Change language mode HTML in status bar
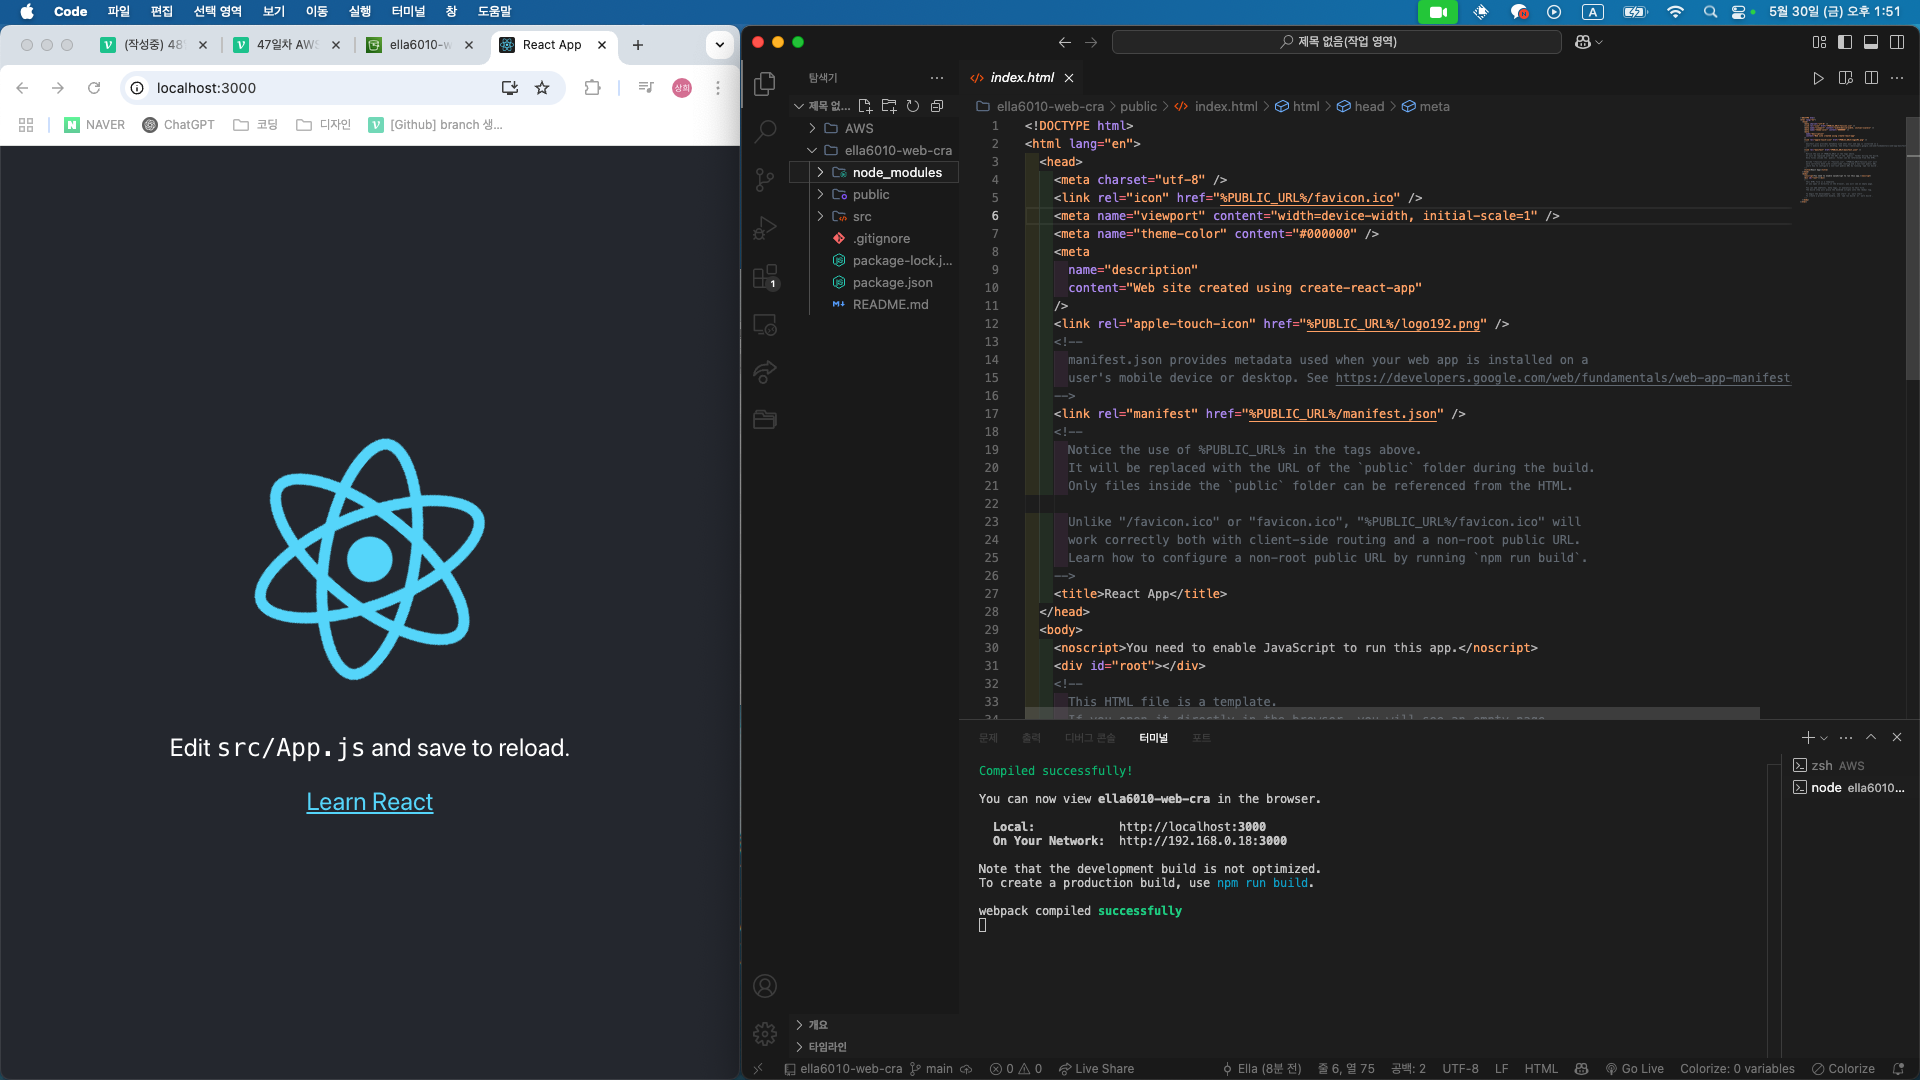The height and width of the screenshot is (1080, 1920). coord(1541,1069)
